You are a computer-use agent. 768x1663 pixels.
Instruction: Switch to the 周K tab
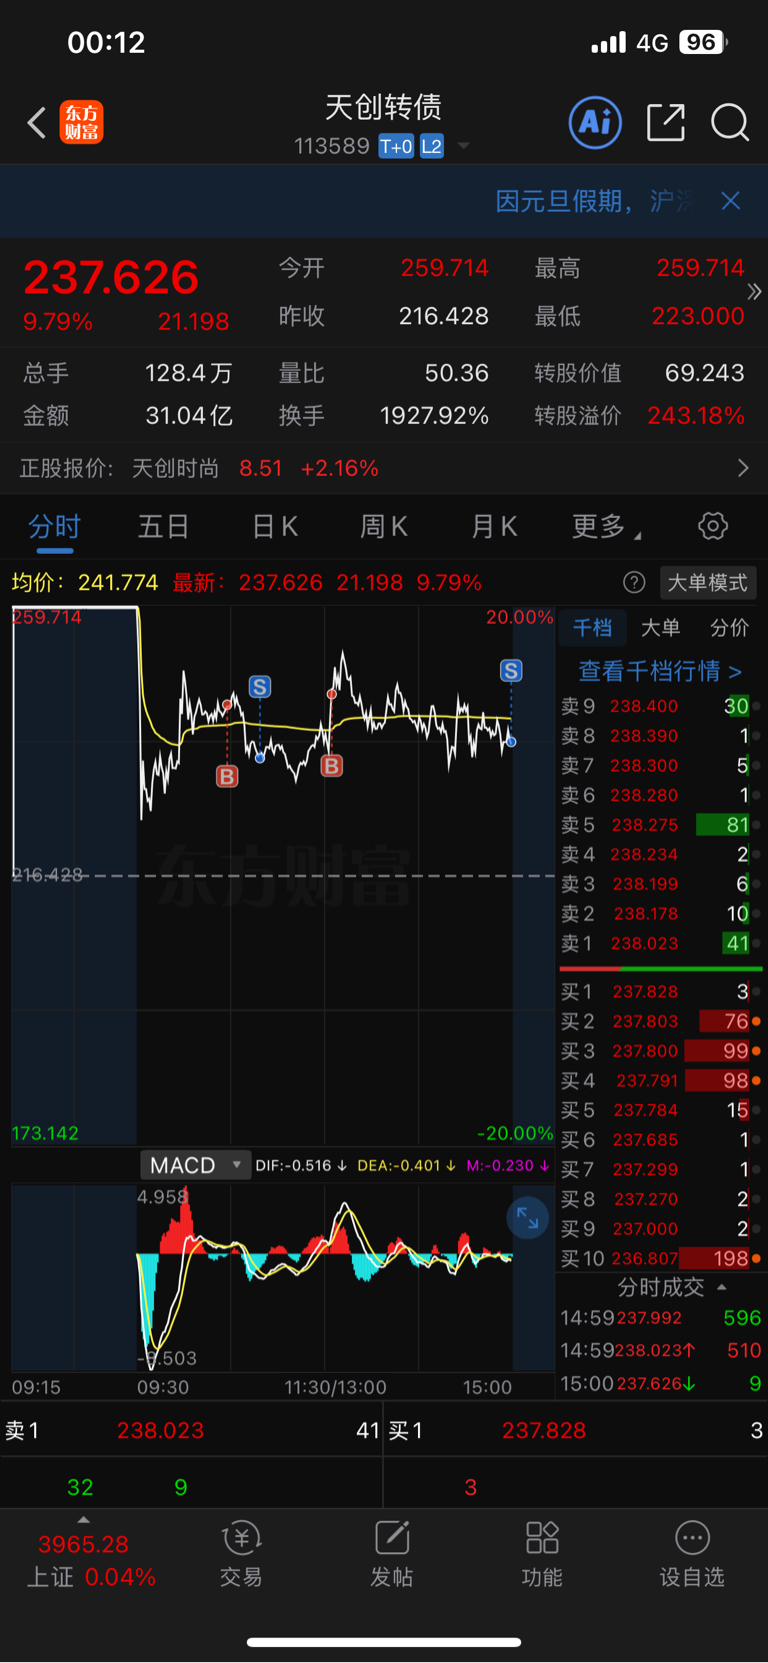point(384,526)
